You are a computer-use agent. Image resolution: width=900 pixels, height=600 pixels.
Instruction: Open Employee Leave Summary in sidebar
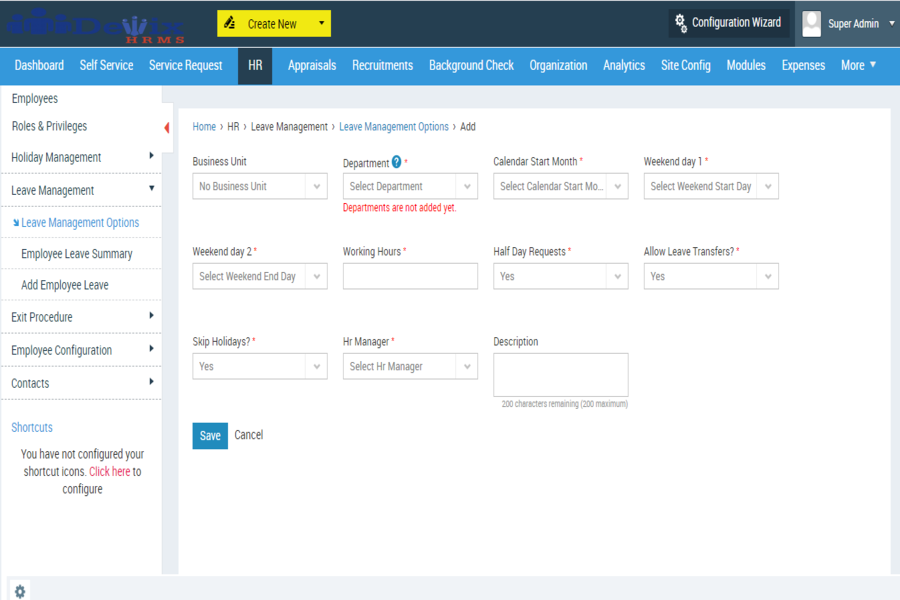click(77, 254)
